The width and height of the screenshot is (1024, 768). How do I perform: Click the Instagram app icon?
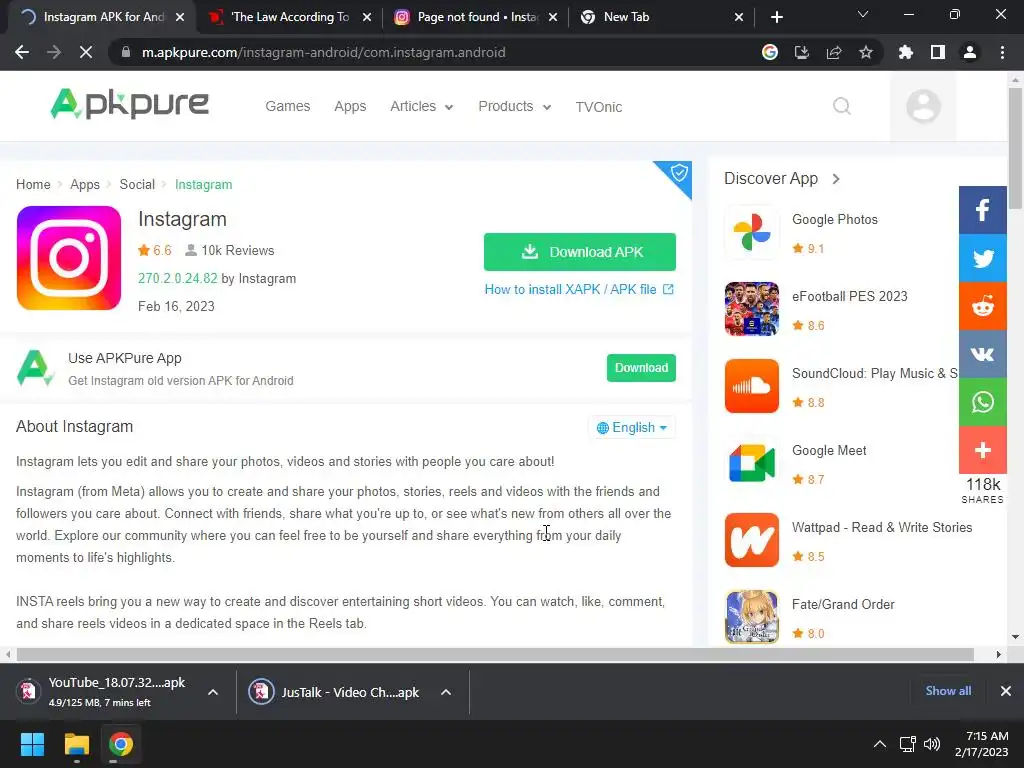tap(69, 258)
